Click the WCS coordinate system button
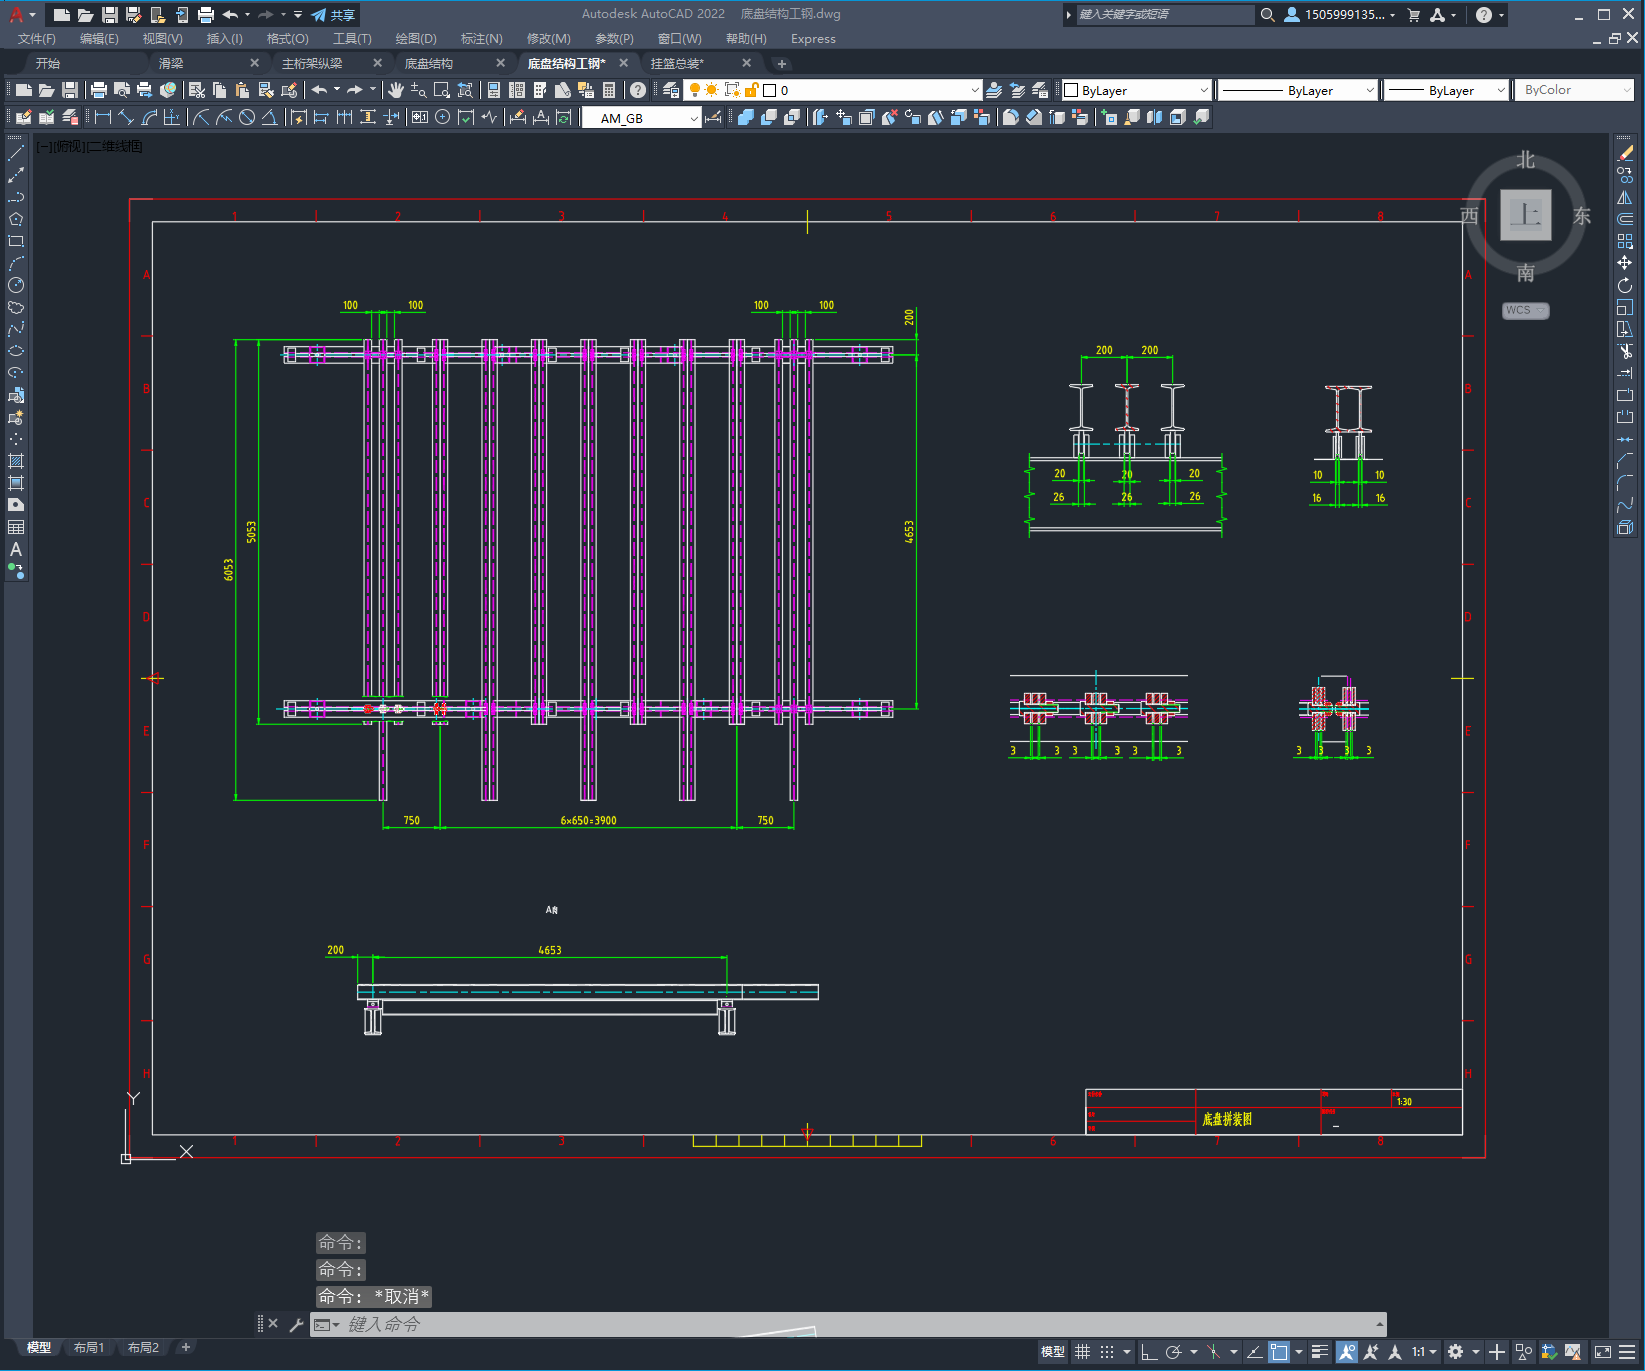1645x1371 pixels. 1525,310
